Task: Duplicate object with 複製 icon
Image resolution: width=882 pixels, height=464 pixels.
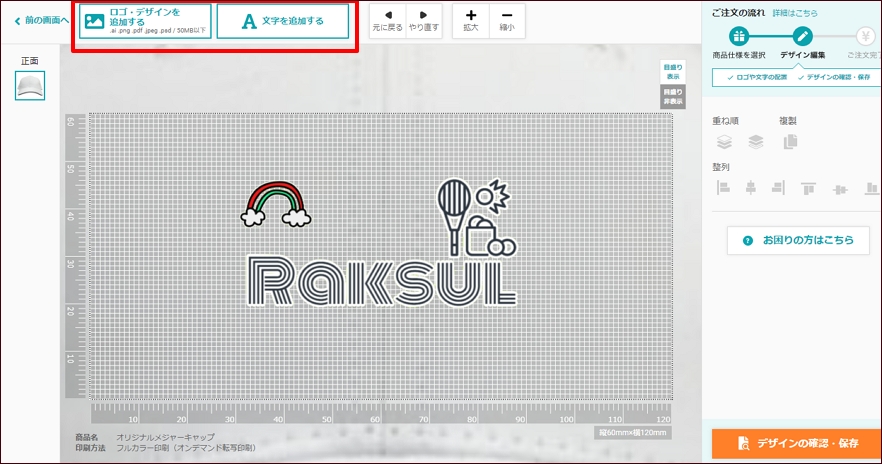Action: [790, 142]
